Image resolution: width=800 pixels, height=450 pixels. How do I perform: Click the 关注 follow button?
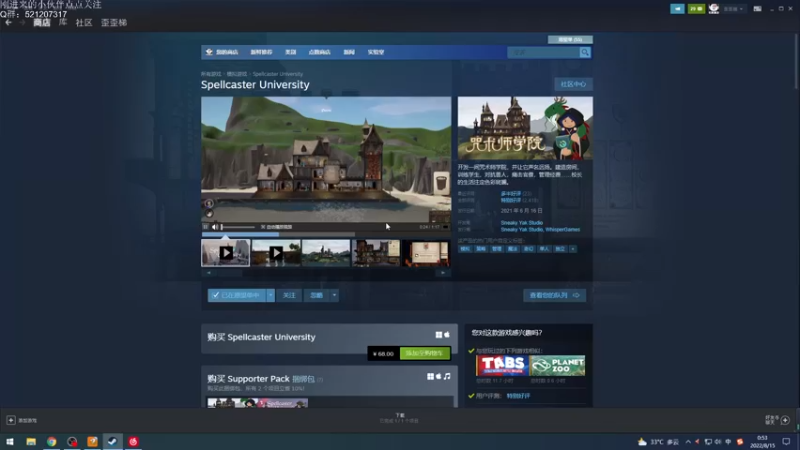[x=289, y=295]
